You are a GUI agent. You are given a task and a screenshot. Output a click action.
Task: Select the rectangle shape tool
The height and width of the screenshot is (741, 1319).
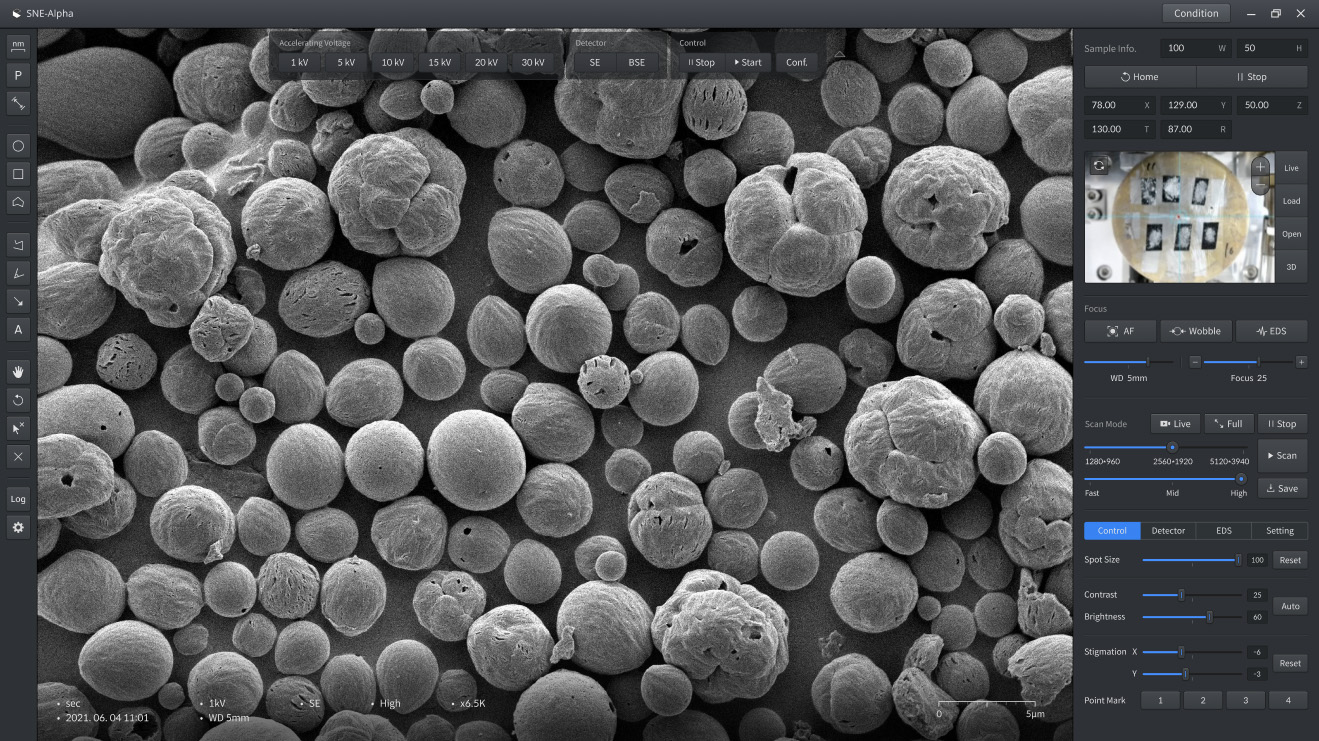point(18,174)
